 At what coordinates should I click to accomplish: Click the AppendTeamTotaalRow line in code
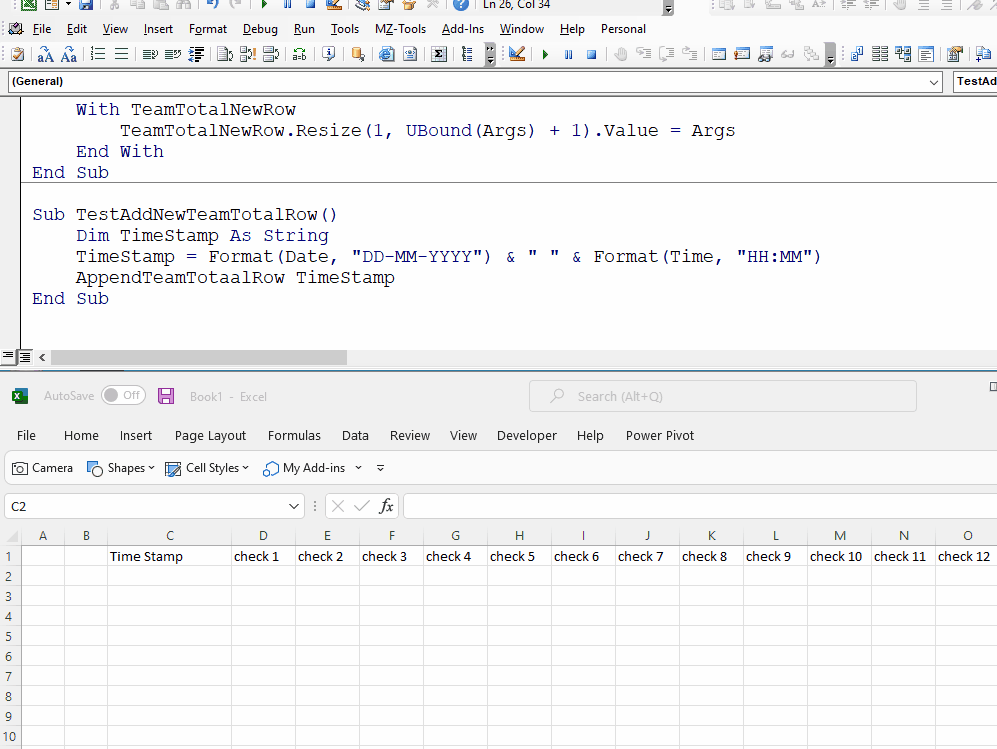[235, 278]
